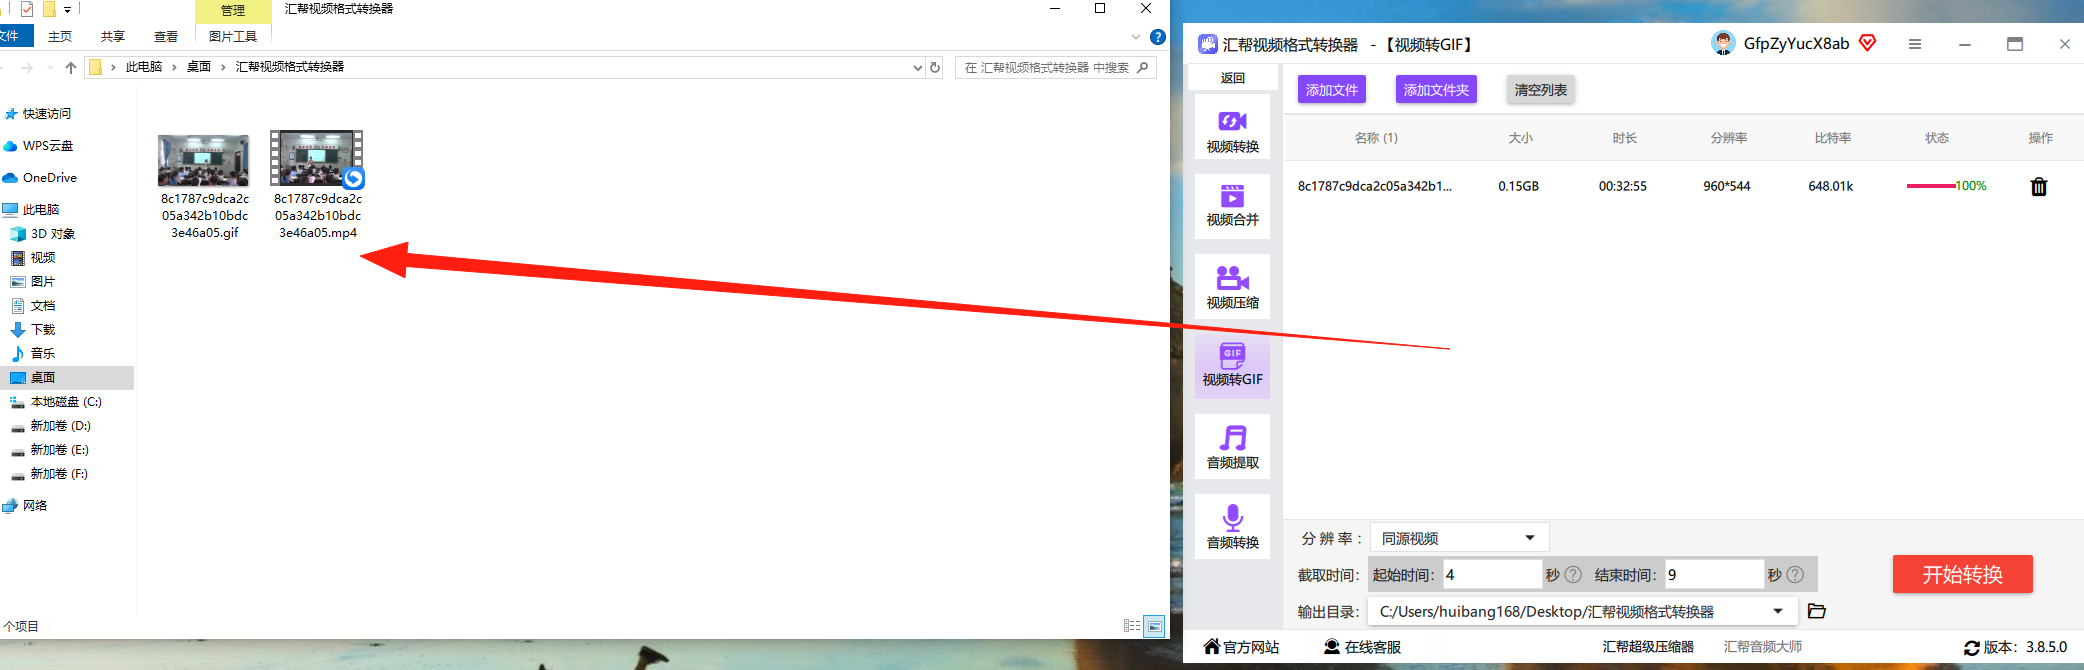This screenshot has height=670, width=2084.
Task: Open the 在线客服 link
Action: (1362, 647)
